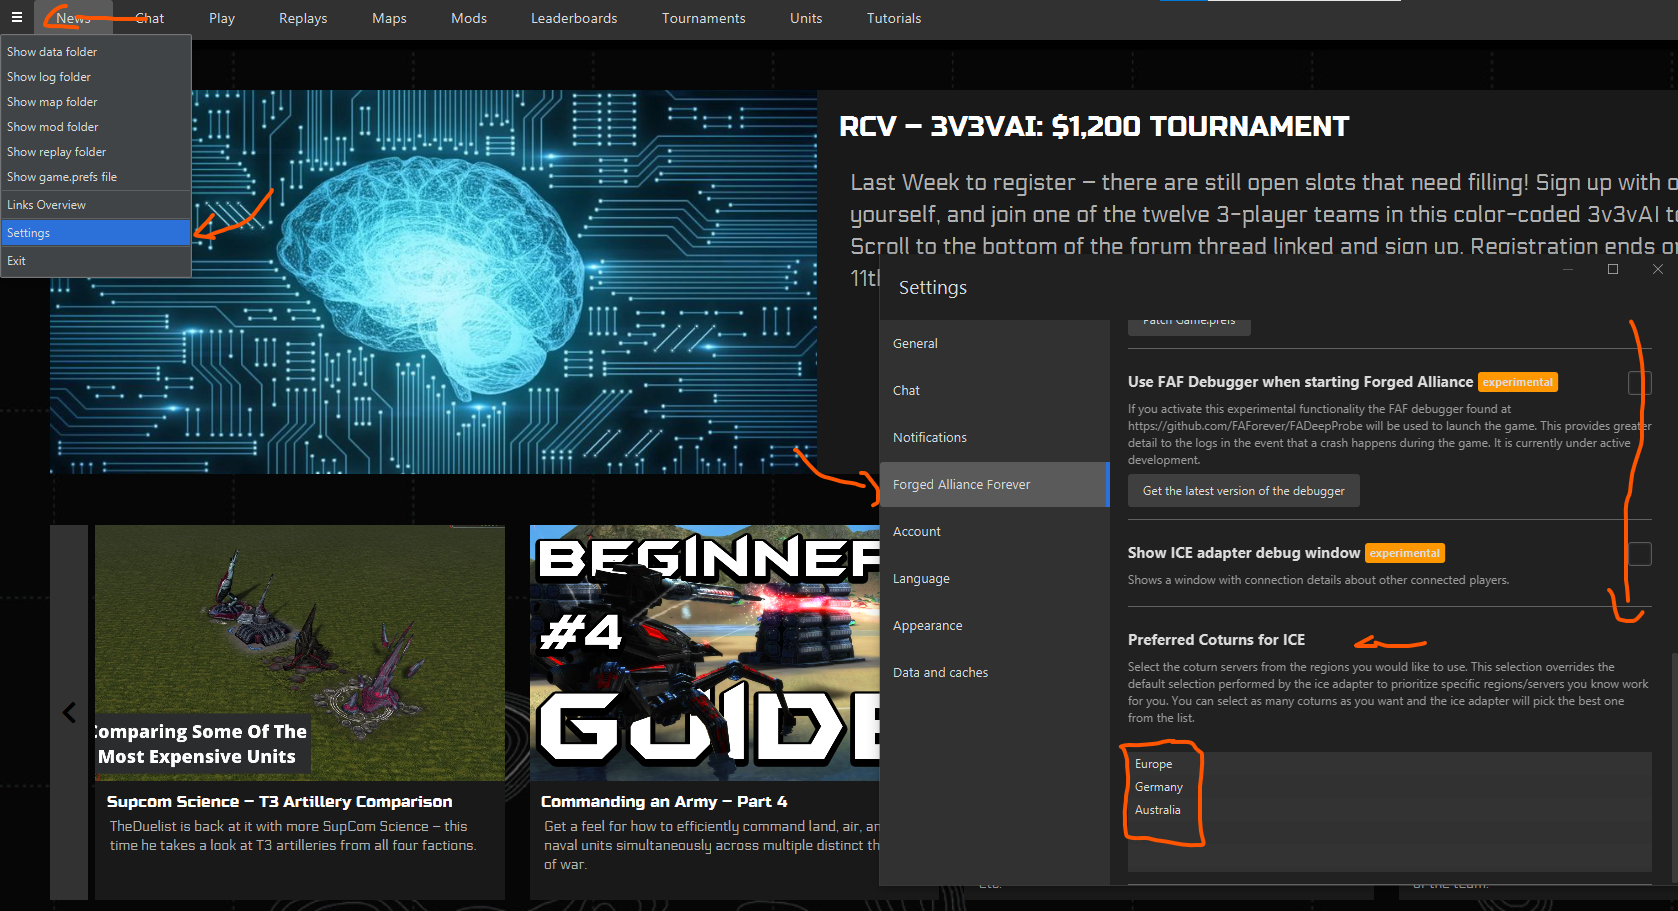View the Leaderboards tab
The image size is (1678, 911).
(574, 18)
